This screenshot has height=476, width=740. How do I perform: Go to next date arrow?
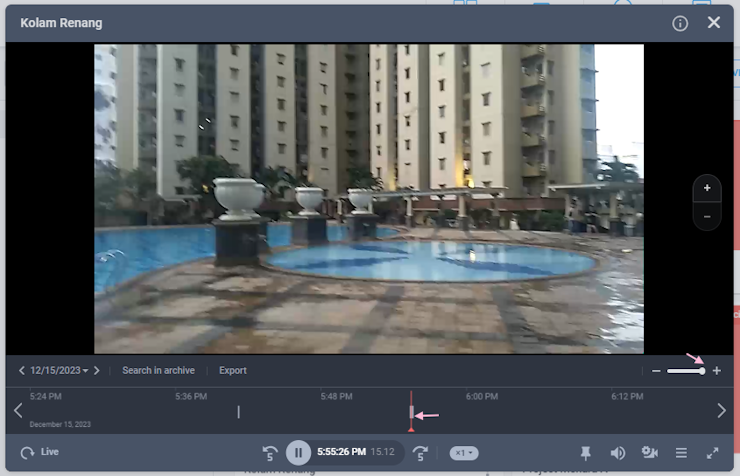(97, 371)
